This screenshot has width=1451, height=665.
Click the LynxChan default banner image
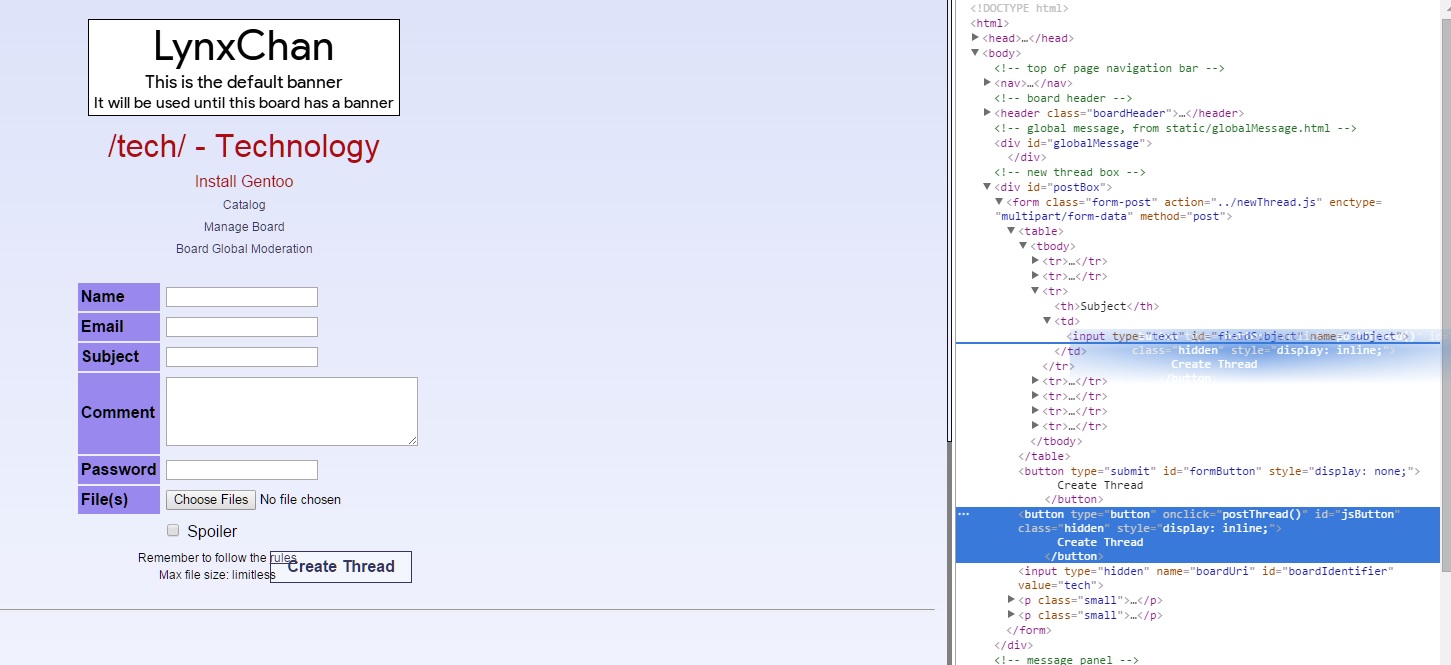click(244, 67)
